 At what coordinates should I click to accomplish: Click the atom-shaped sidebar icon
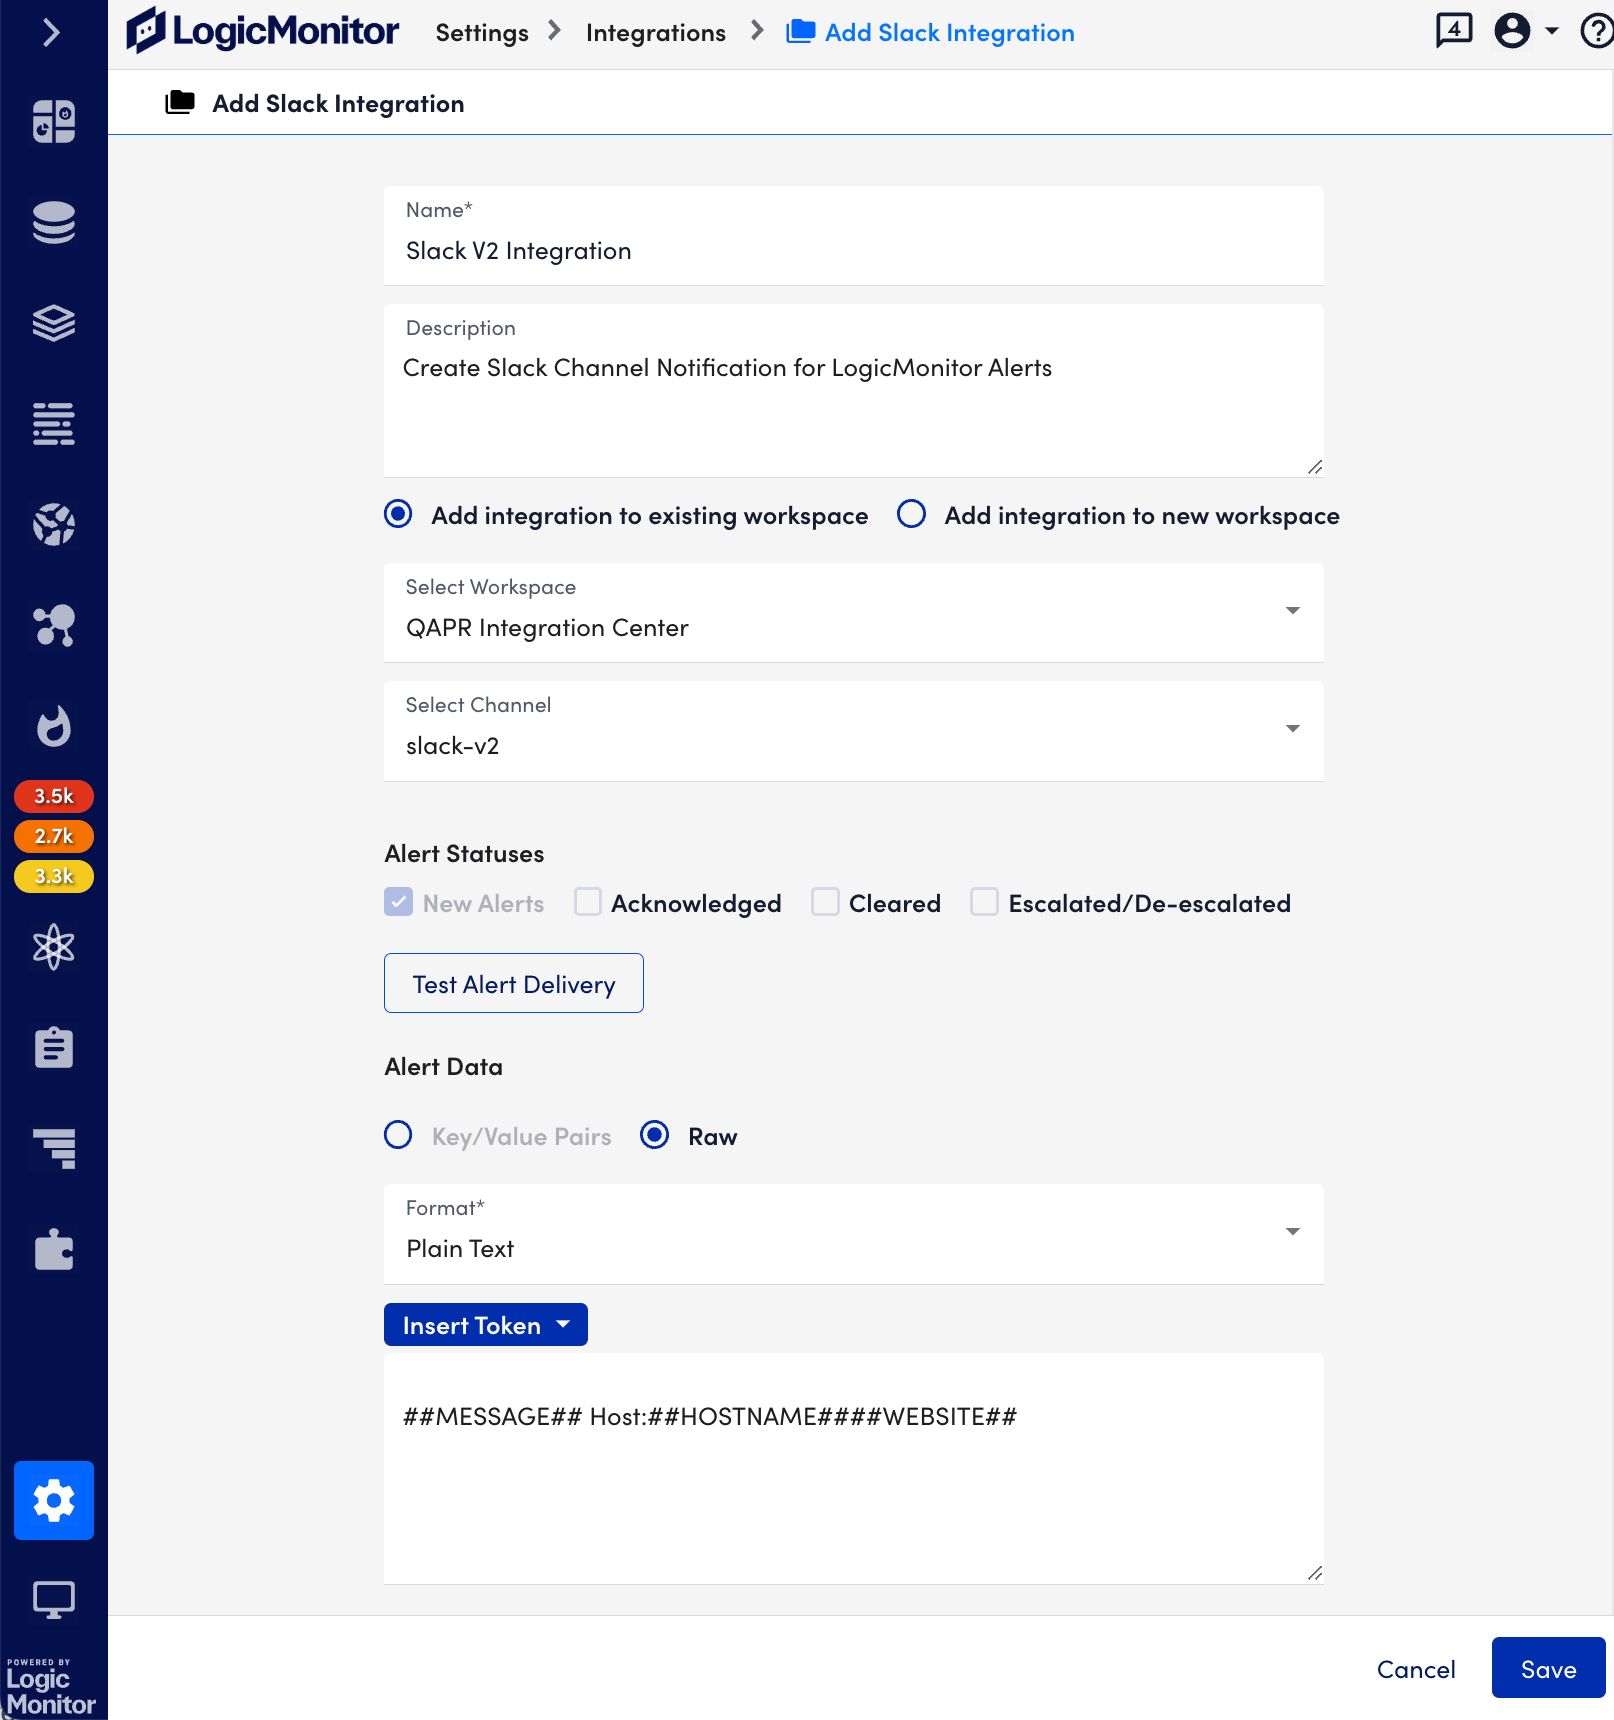(54, 947)
